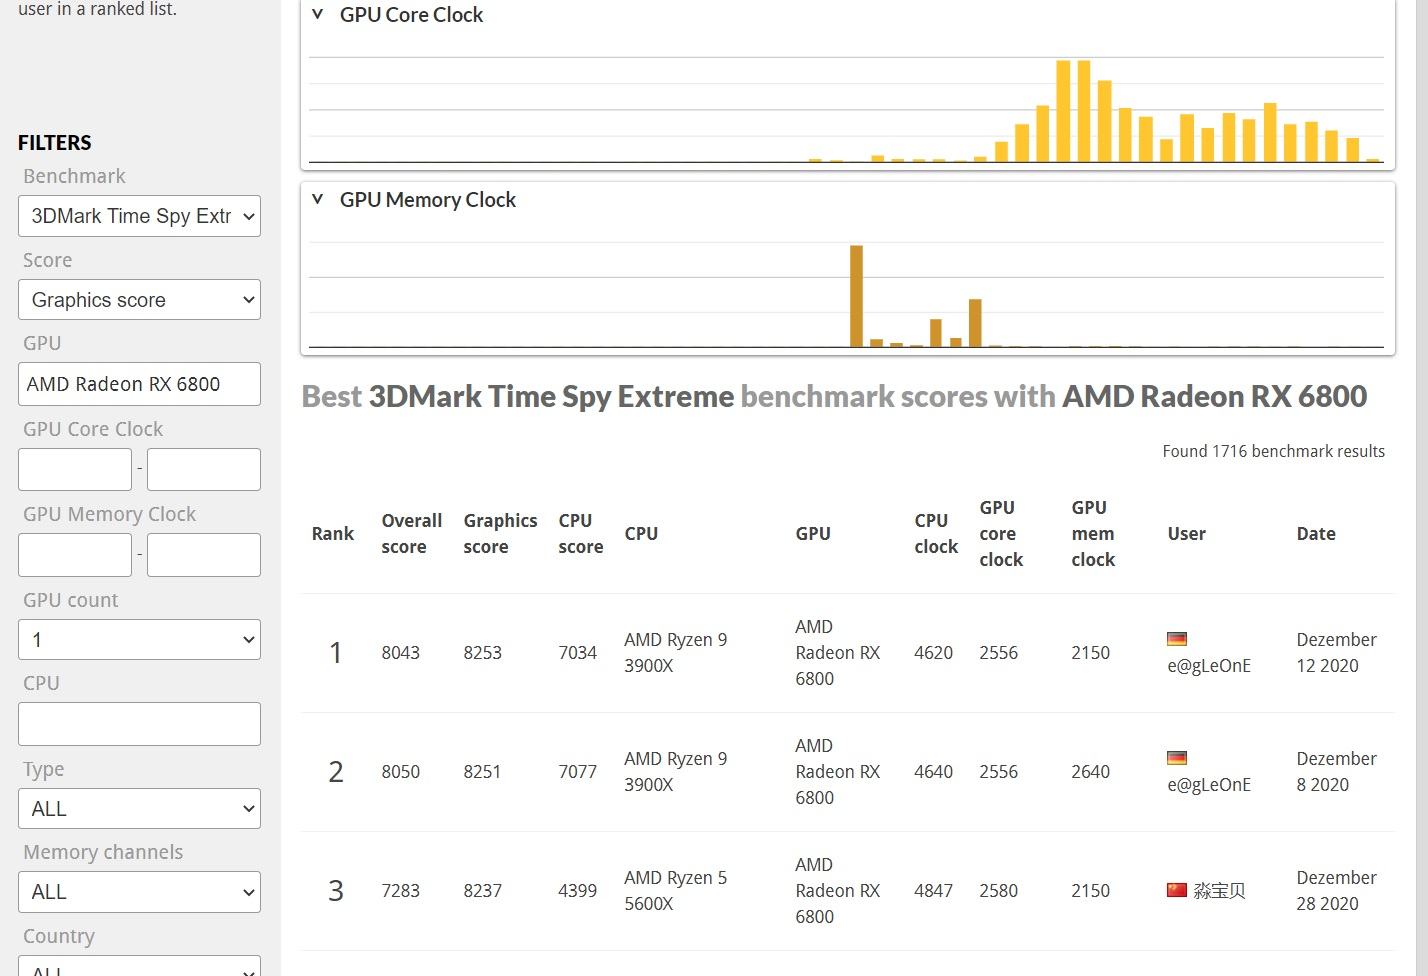Open the GPU count dropdown
The image size is (1428, 976).
coord(139,640)
